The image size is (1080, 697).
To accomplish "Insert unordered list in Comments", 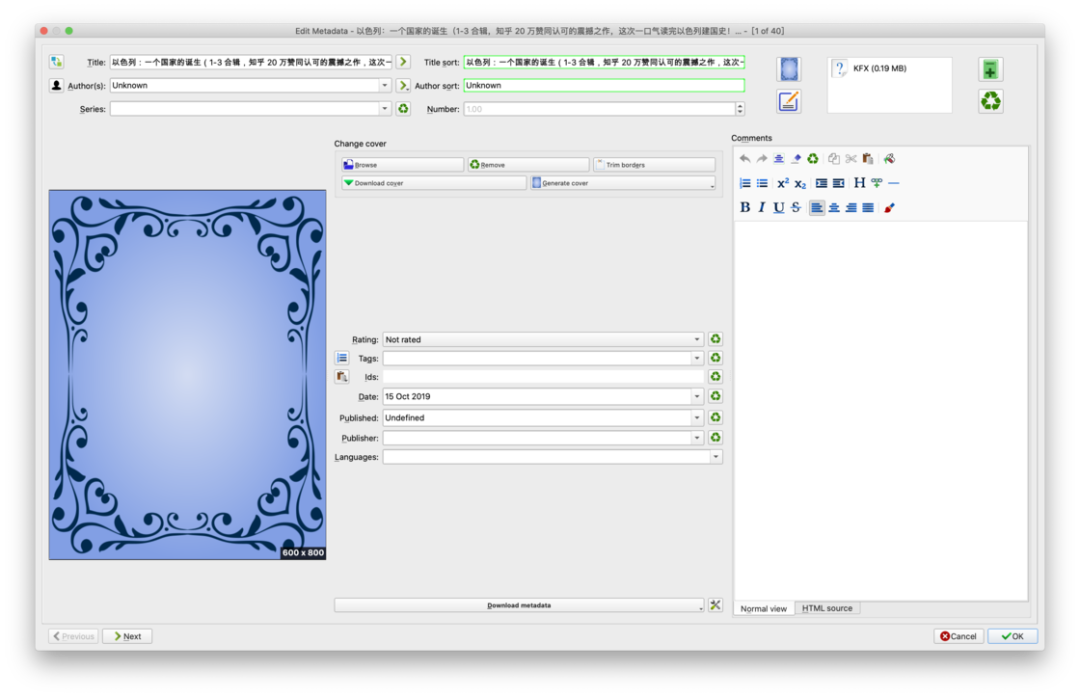I will [x=762, y=183].
